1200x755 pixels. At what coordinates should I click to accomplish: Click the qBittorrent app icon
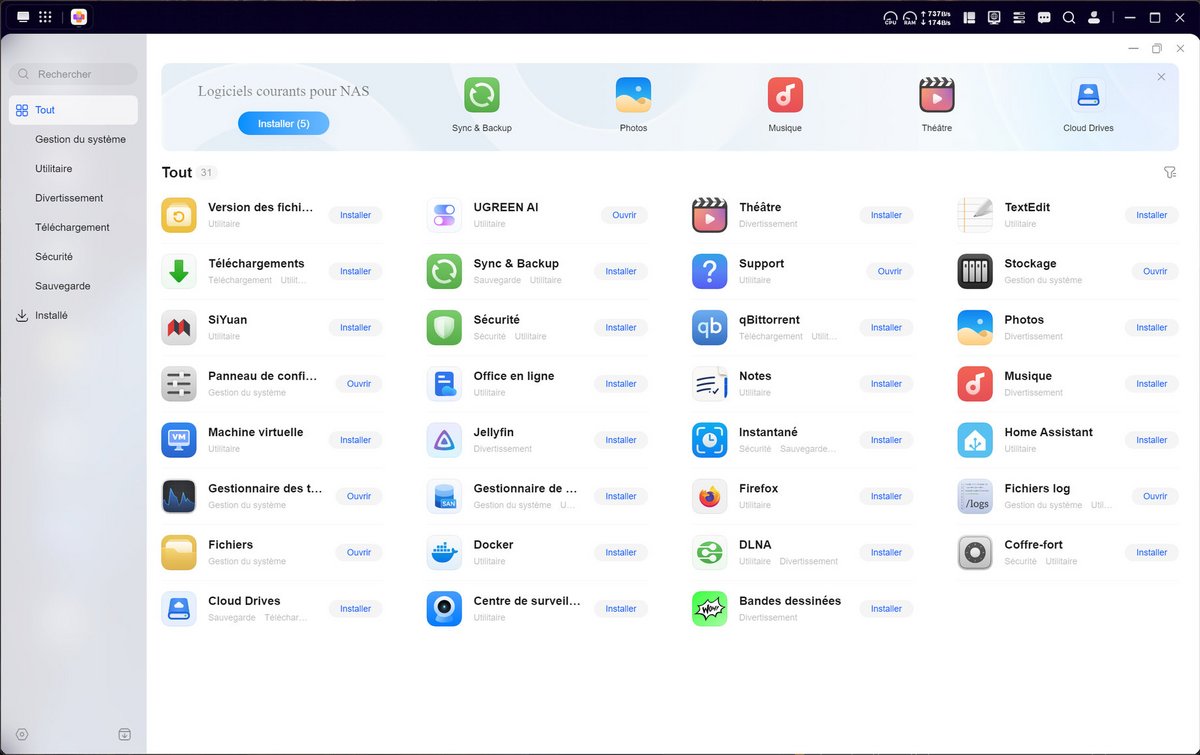(710, 327)
